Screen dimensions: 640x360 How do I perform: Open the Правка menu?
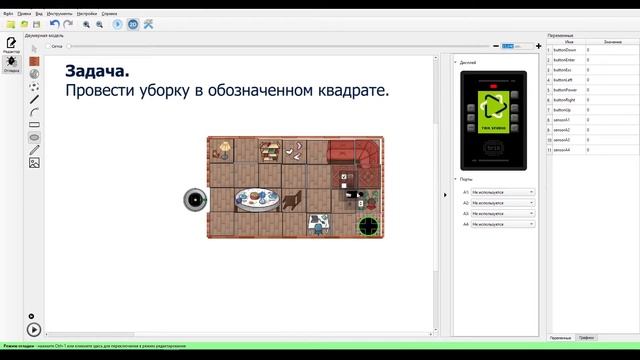[24, 14]
